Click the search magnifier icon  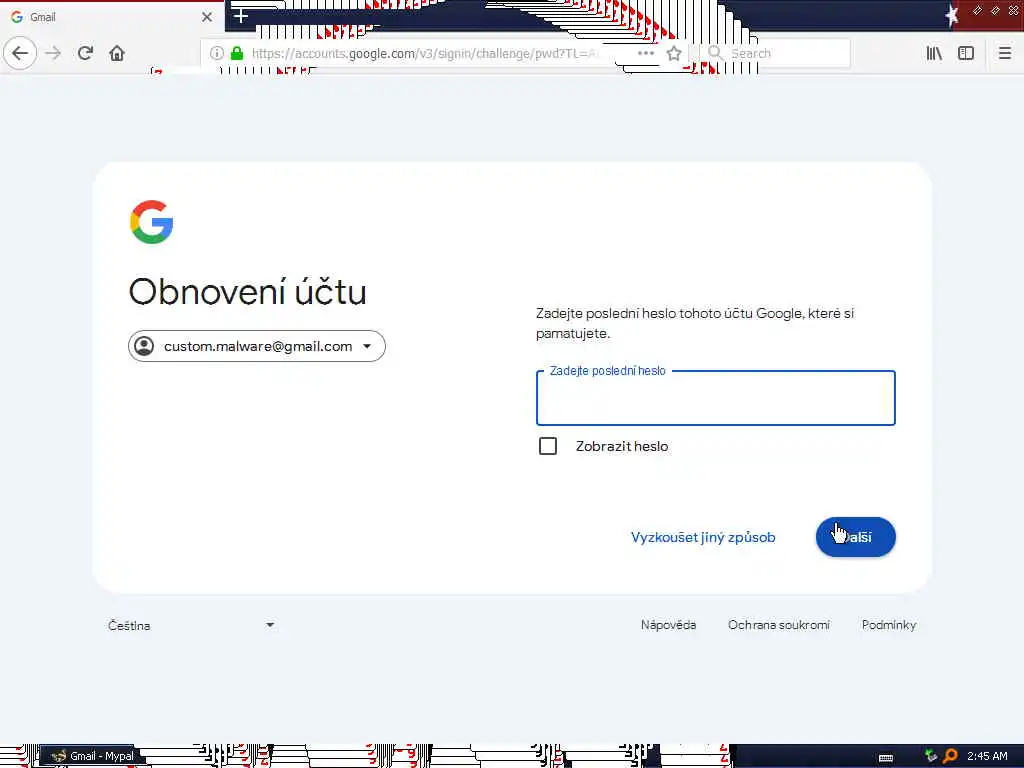click(716, 53)
